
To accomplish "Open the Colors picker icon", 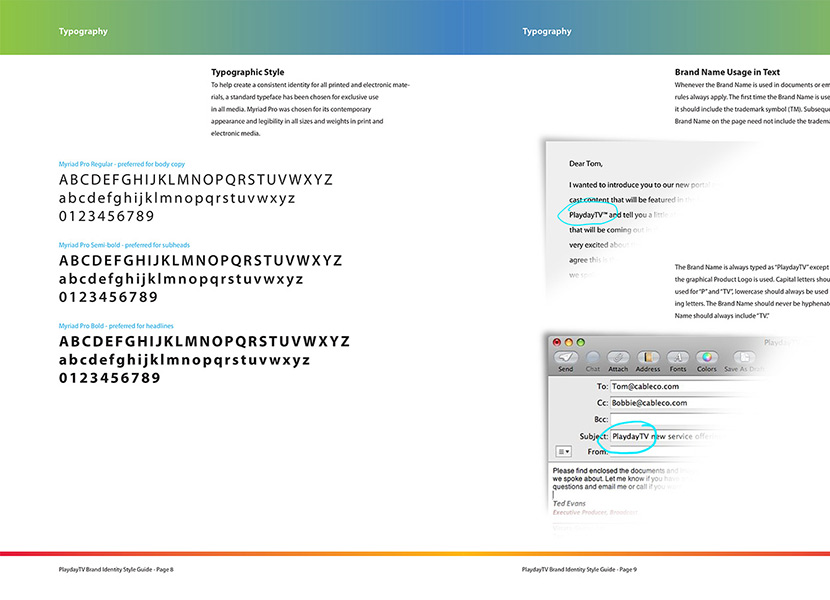I will pyautogui.click(x=707, y=357).
